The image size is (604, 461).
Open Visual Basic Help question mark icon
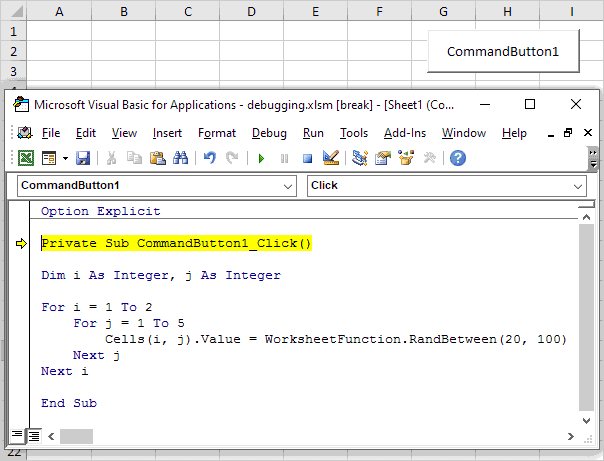coord(458,158)
